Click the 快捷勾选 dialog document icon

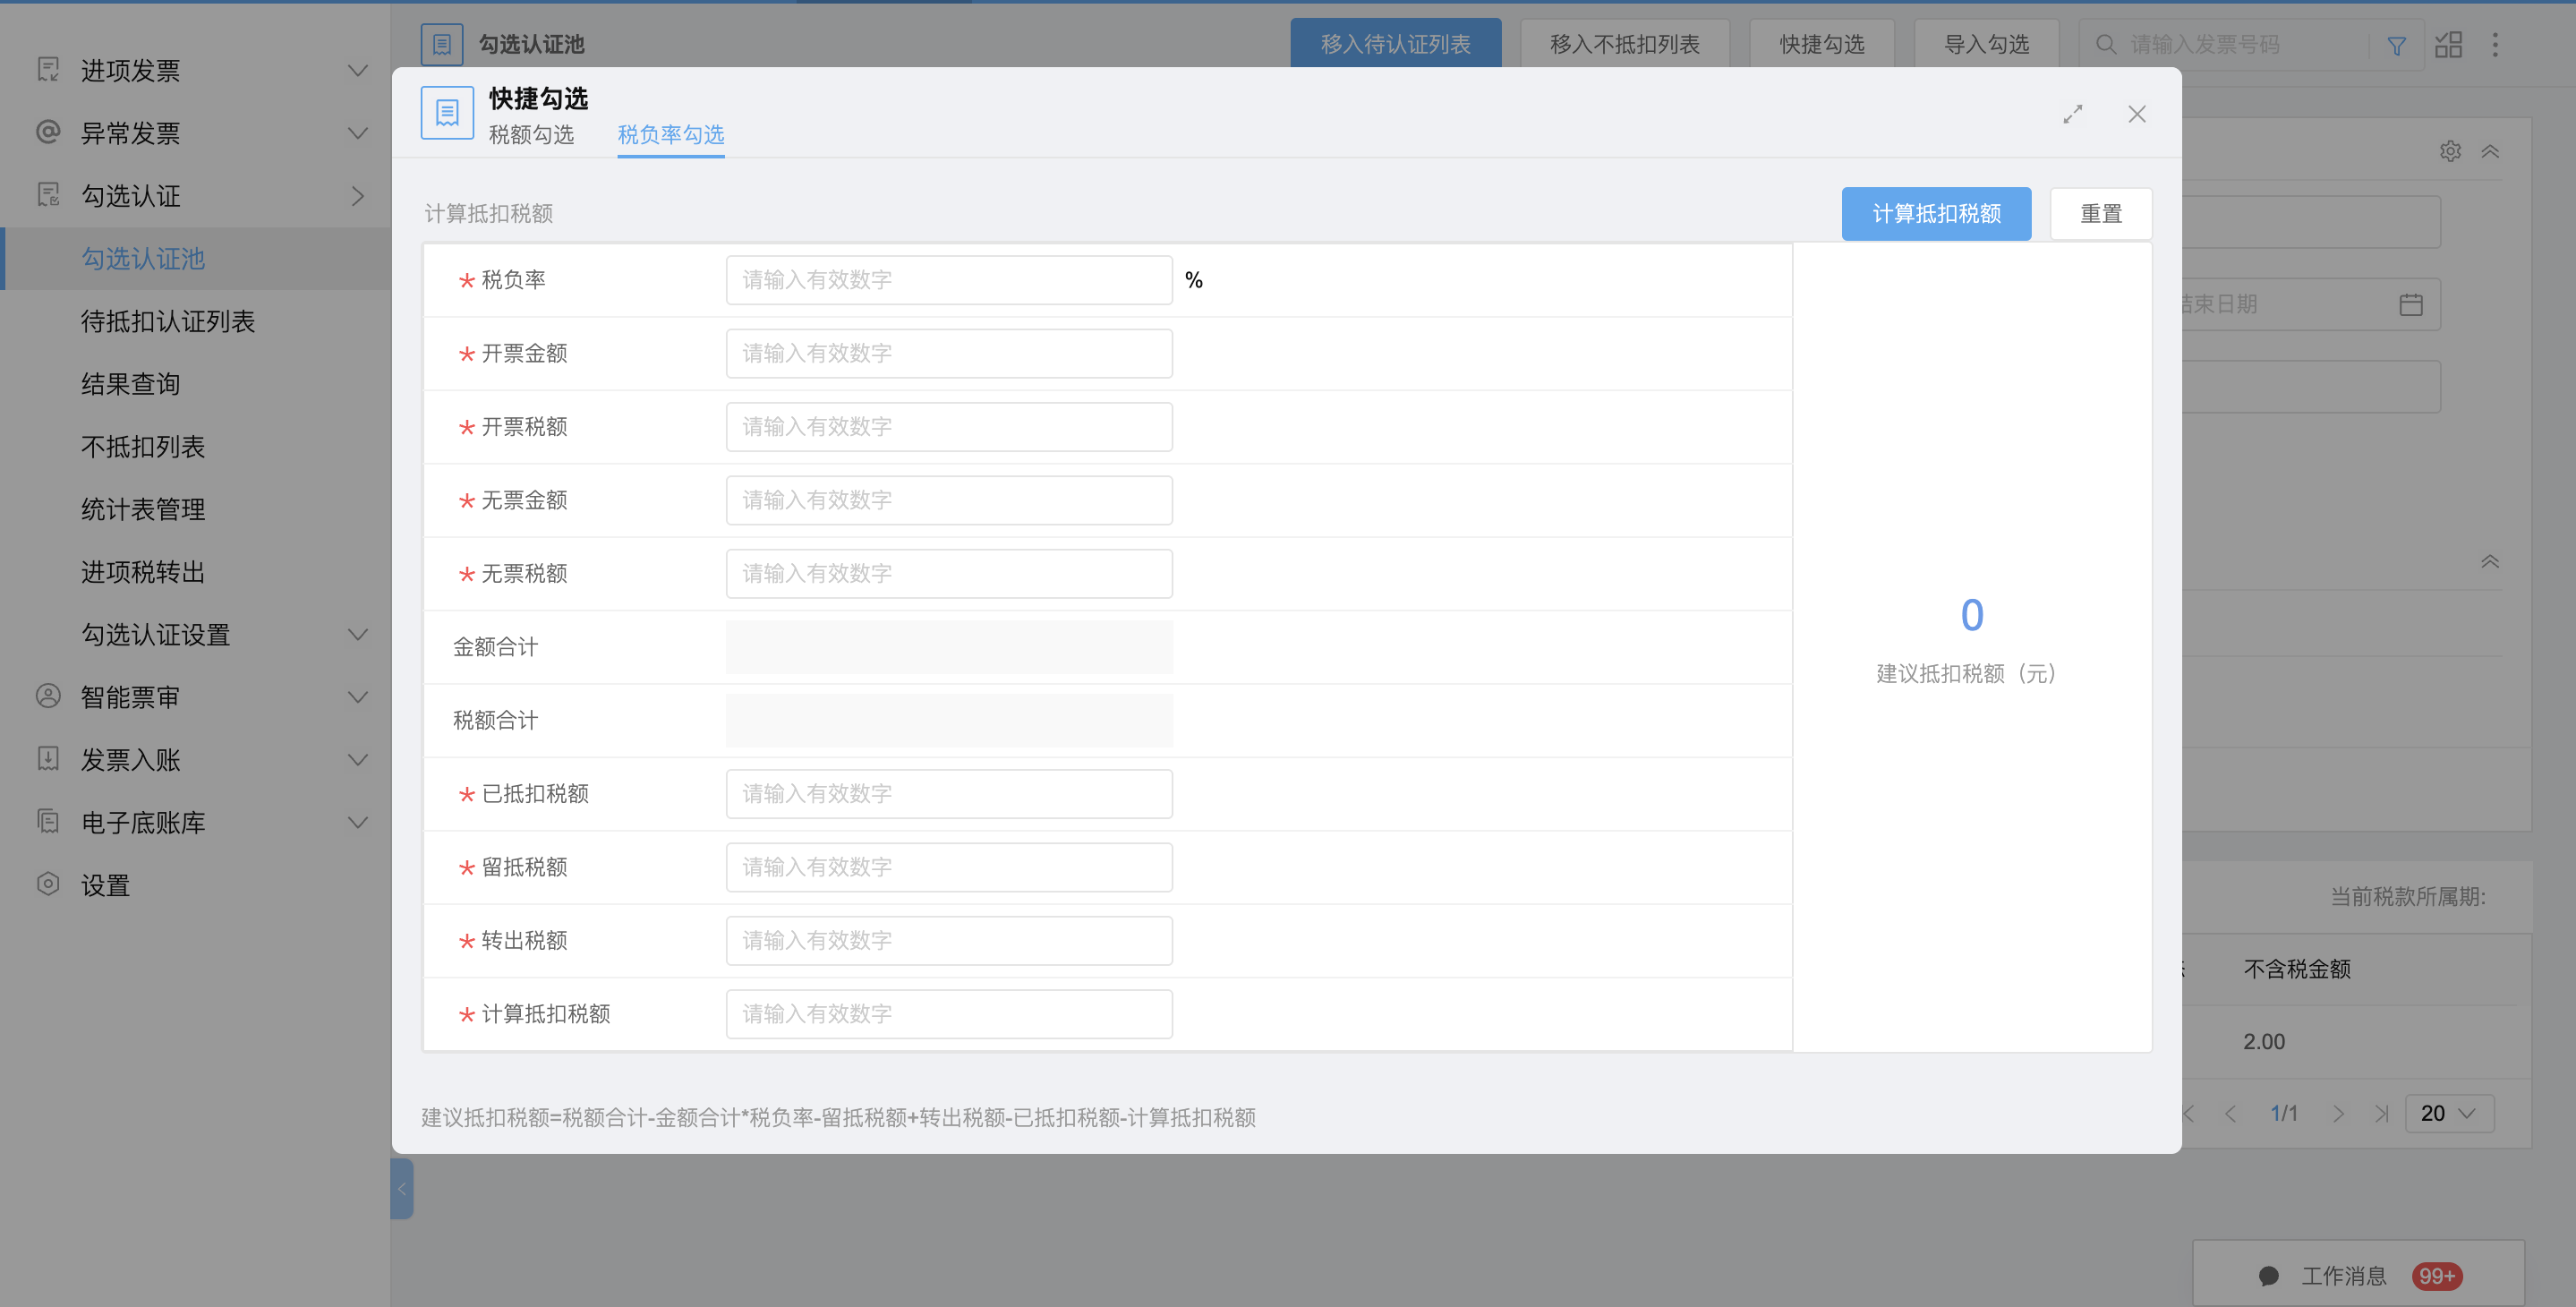pos(447,112)
